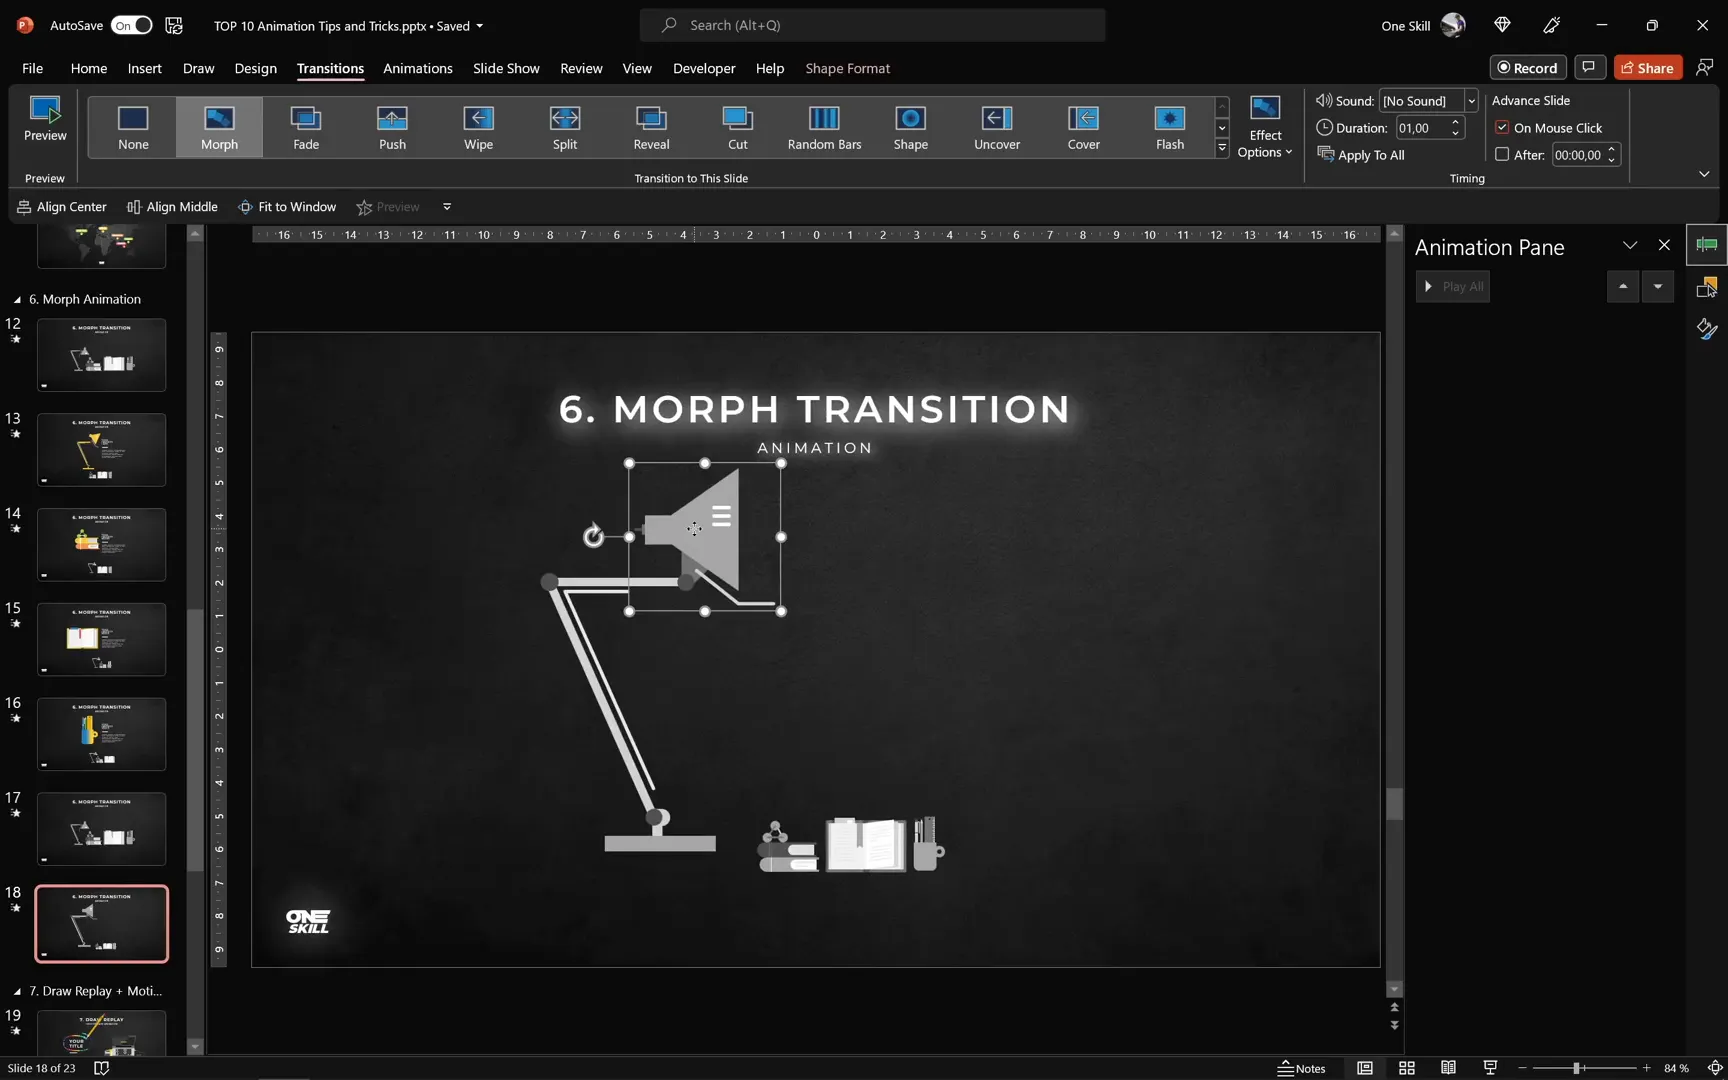Click the Record button

coord(1528,67)
